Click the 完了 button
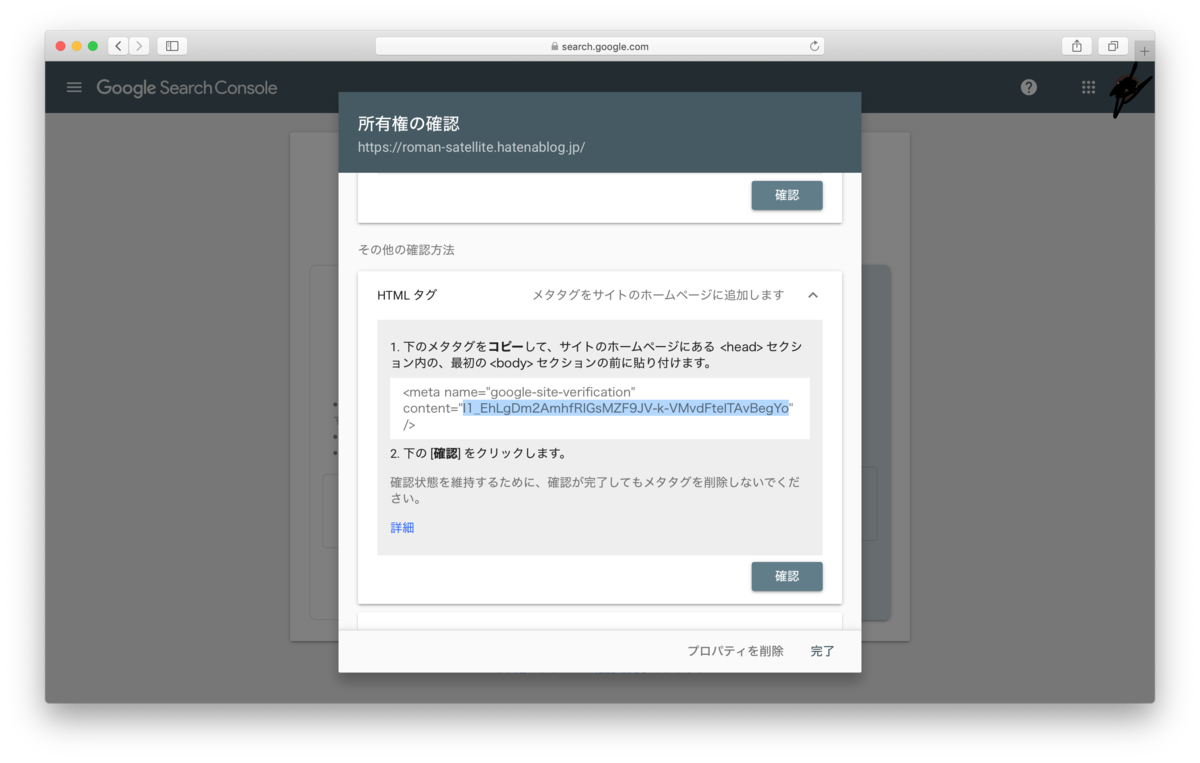The height and width of the screenshot is (763, 1200). click(x=822, y=651)
